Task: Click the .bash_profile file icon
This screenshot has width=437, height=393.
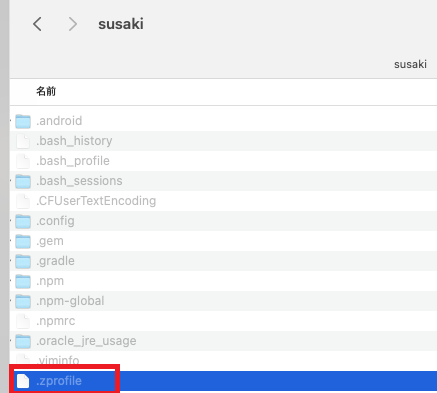Action: (x=23, y=161)
